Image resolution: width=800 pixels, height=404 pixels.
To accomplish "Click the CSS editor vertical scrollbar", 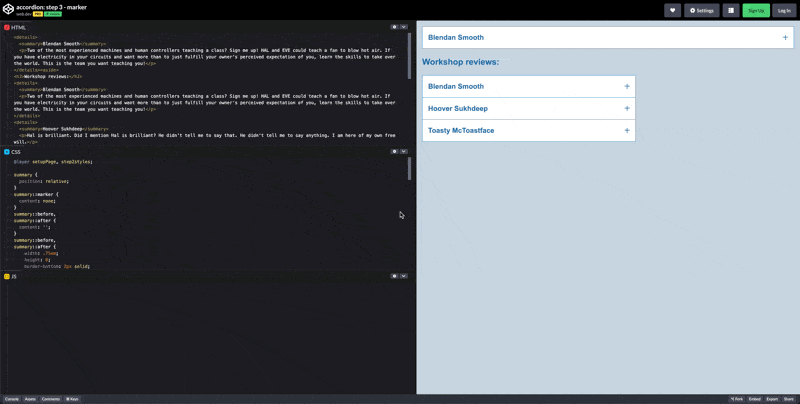I will pyautogui.click(x=409, y=170).
